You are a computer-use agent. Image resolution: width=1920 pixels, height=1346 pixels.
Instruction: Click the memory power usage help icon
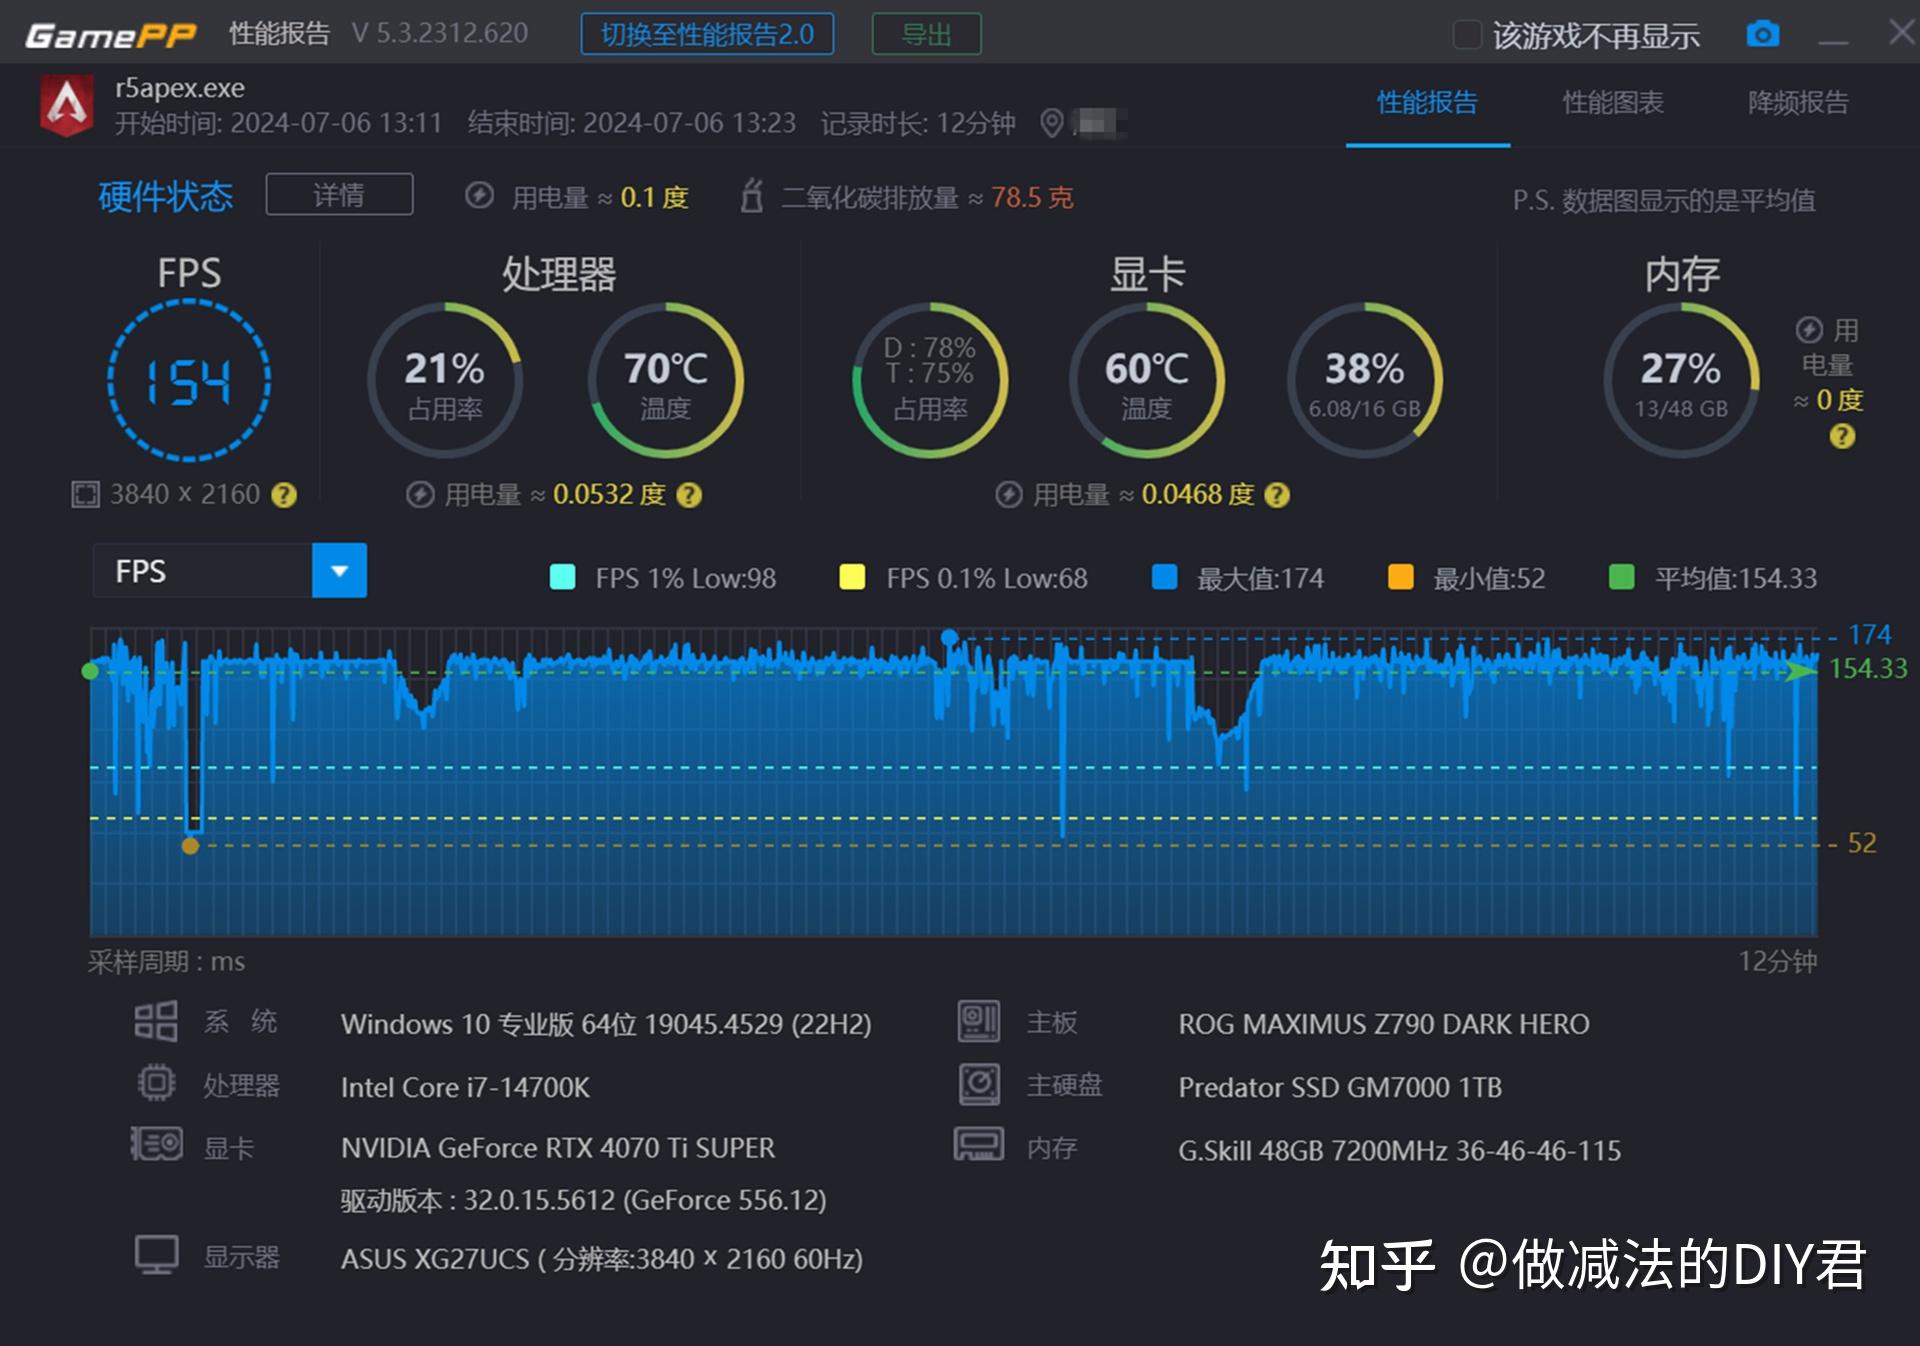pyautogui.click(x=1842, y=436)
